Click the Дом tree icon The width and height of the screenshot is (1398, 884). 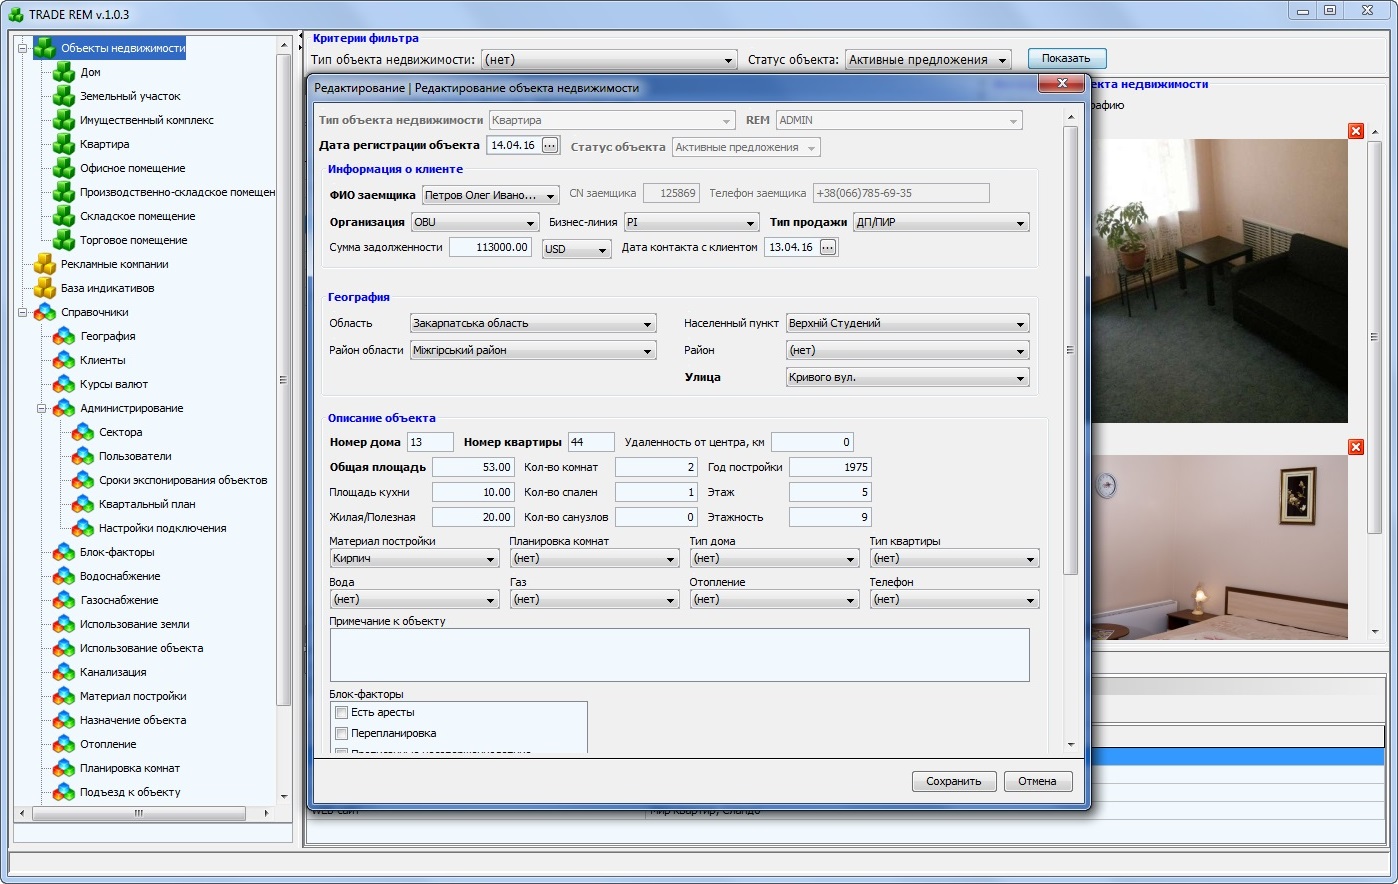(63, 72)
